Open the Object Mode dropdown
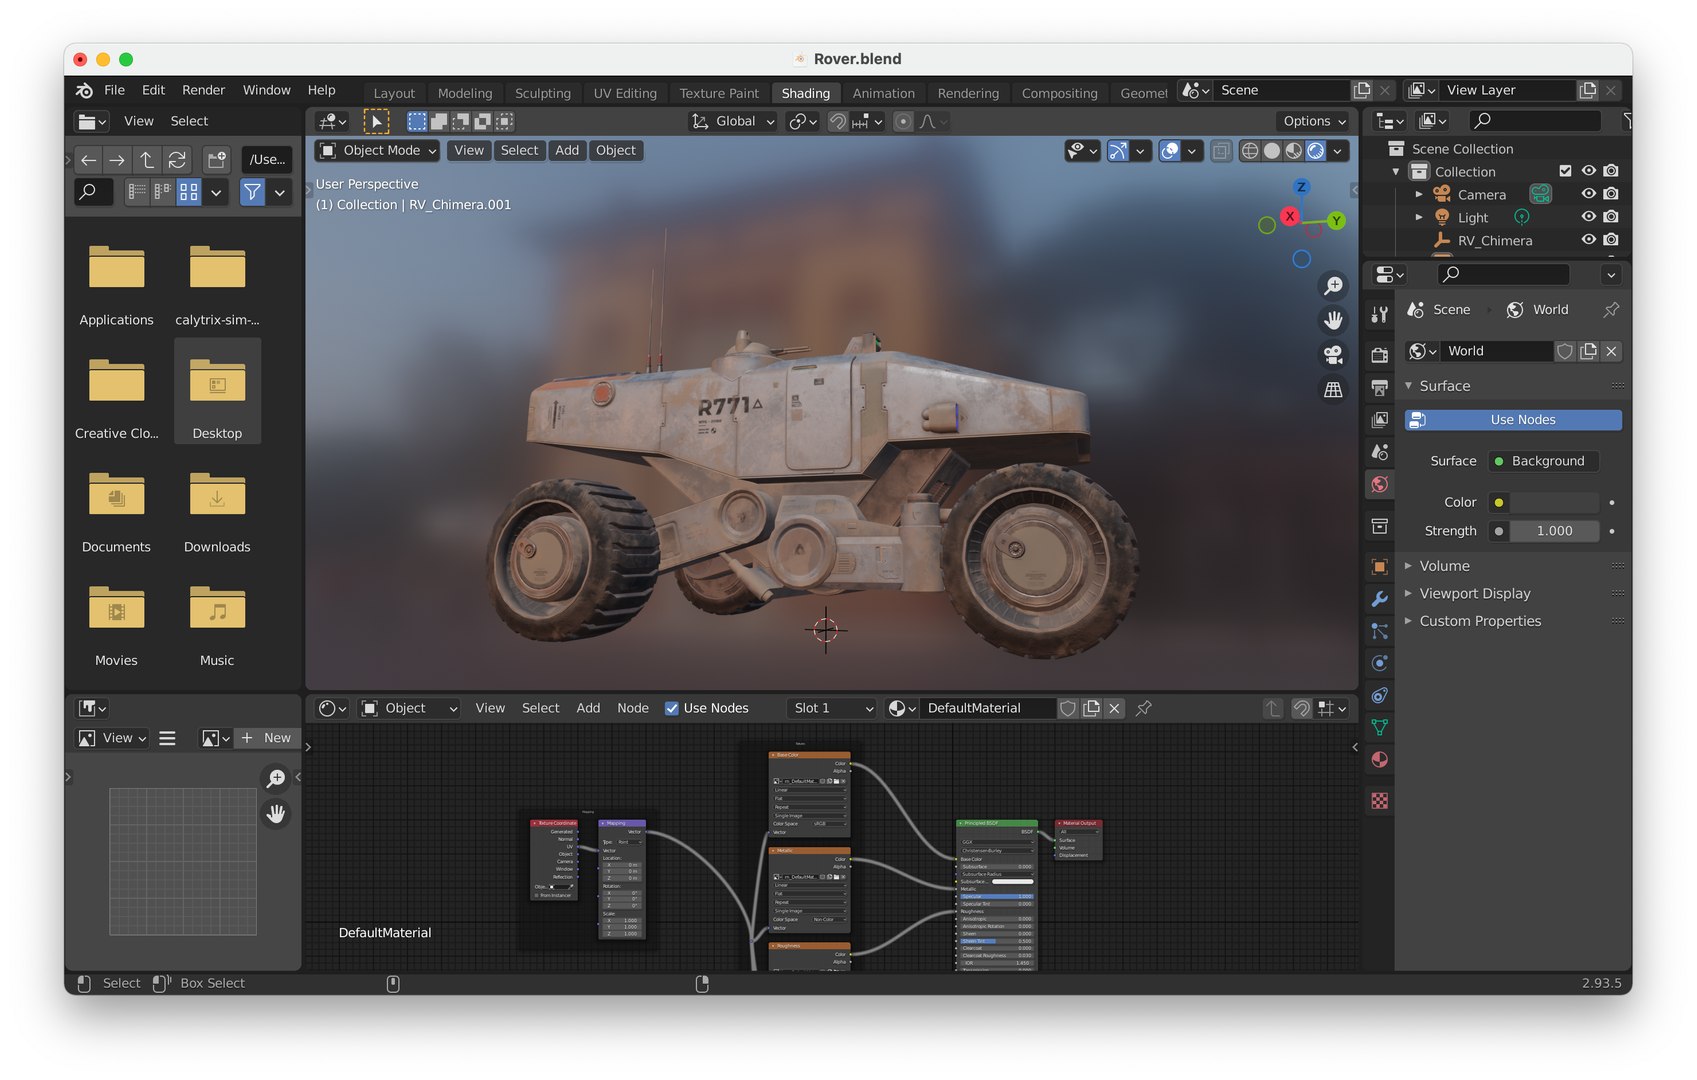Screen dimensions: 1697x1080 [x=378, y=151]
